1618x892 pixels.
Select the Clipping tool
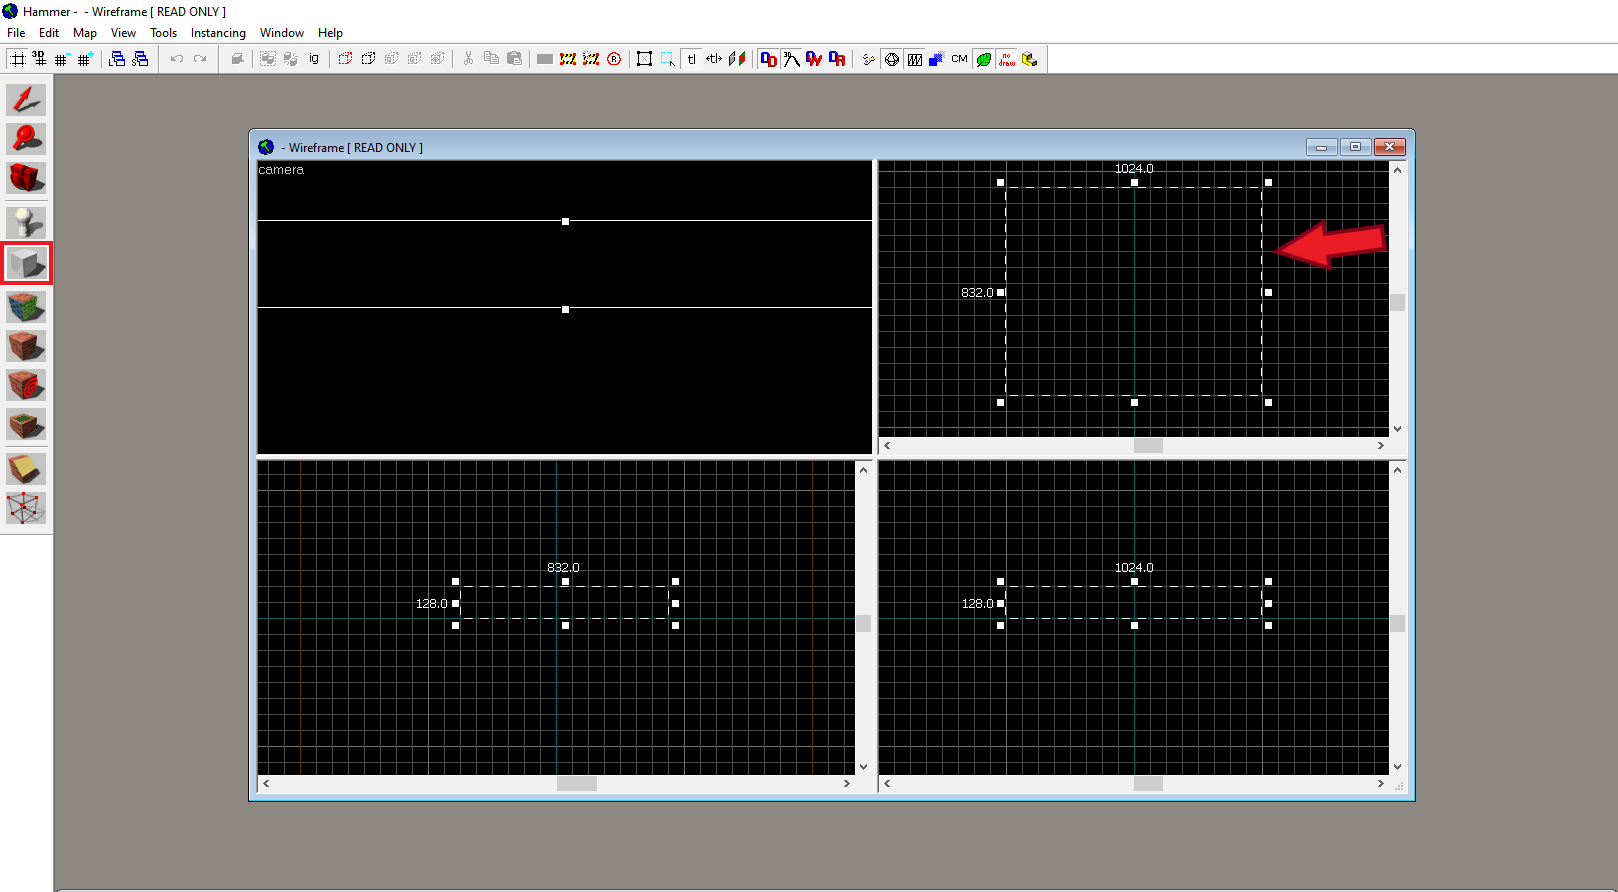click(26, 469)
